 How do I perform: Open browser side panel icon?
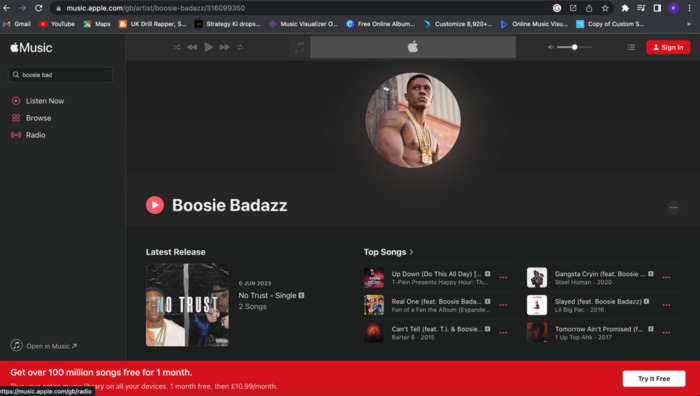(x=657, y=8)
